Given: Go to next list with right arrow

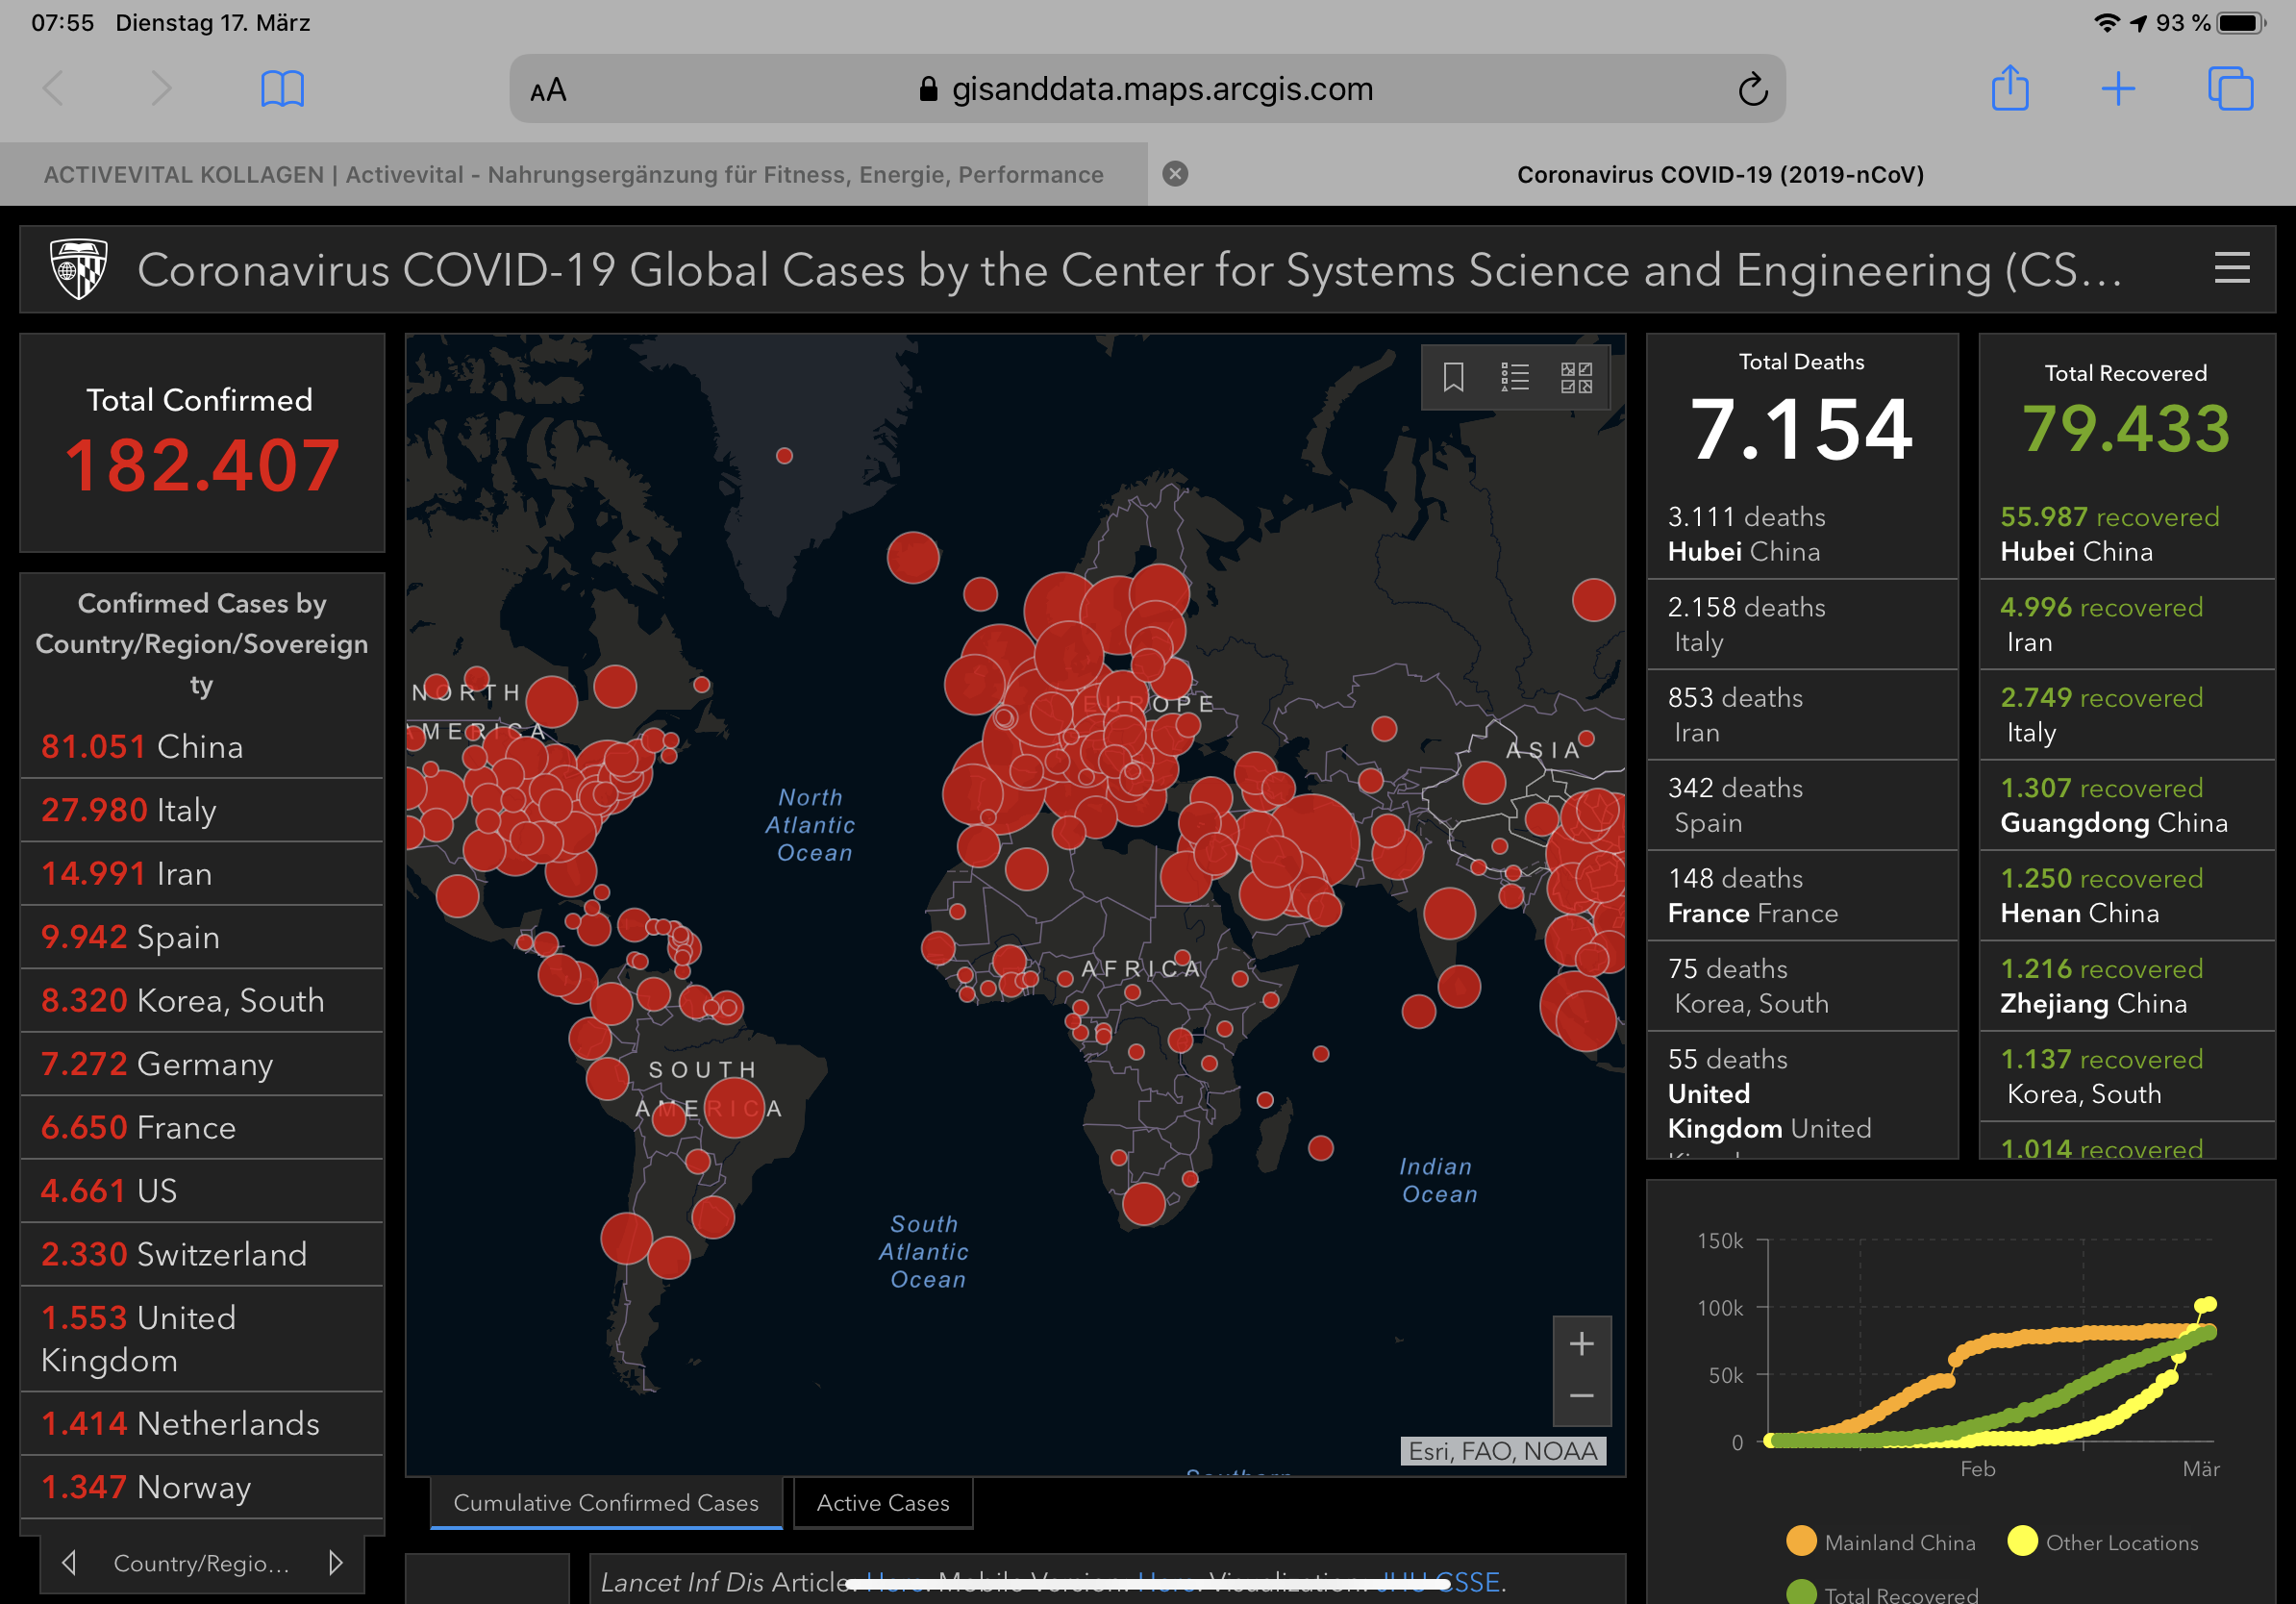Looking at the screenshot, I should coord(335,1562).
